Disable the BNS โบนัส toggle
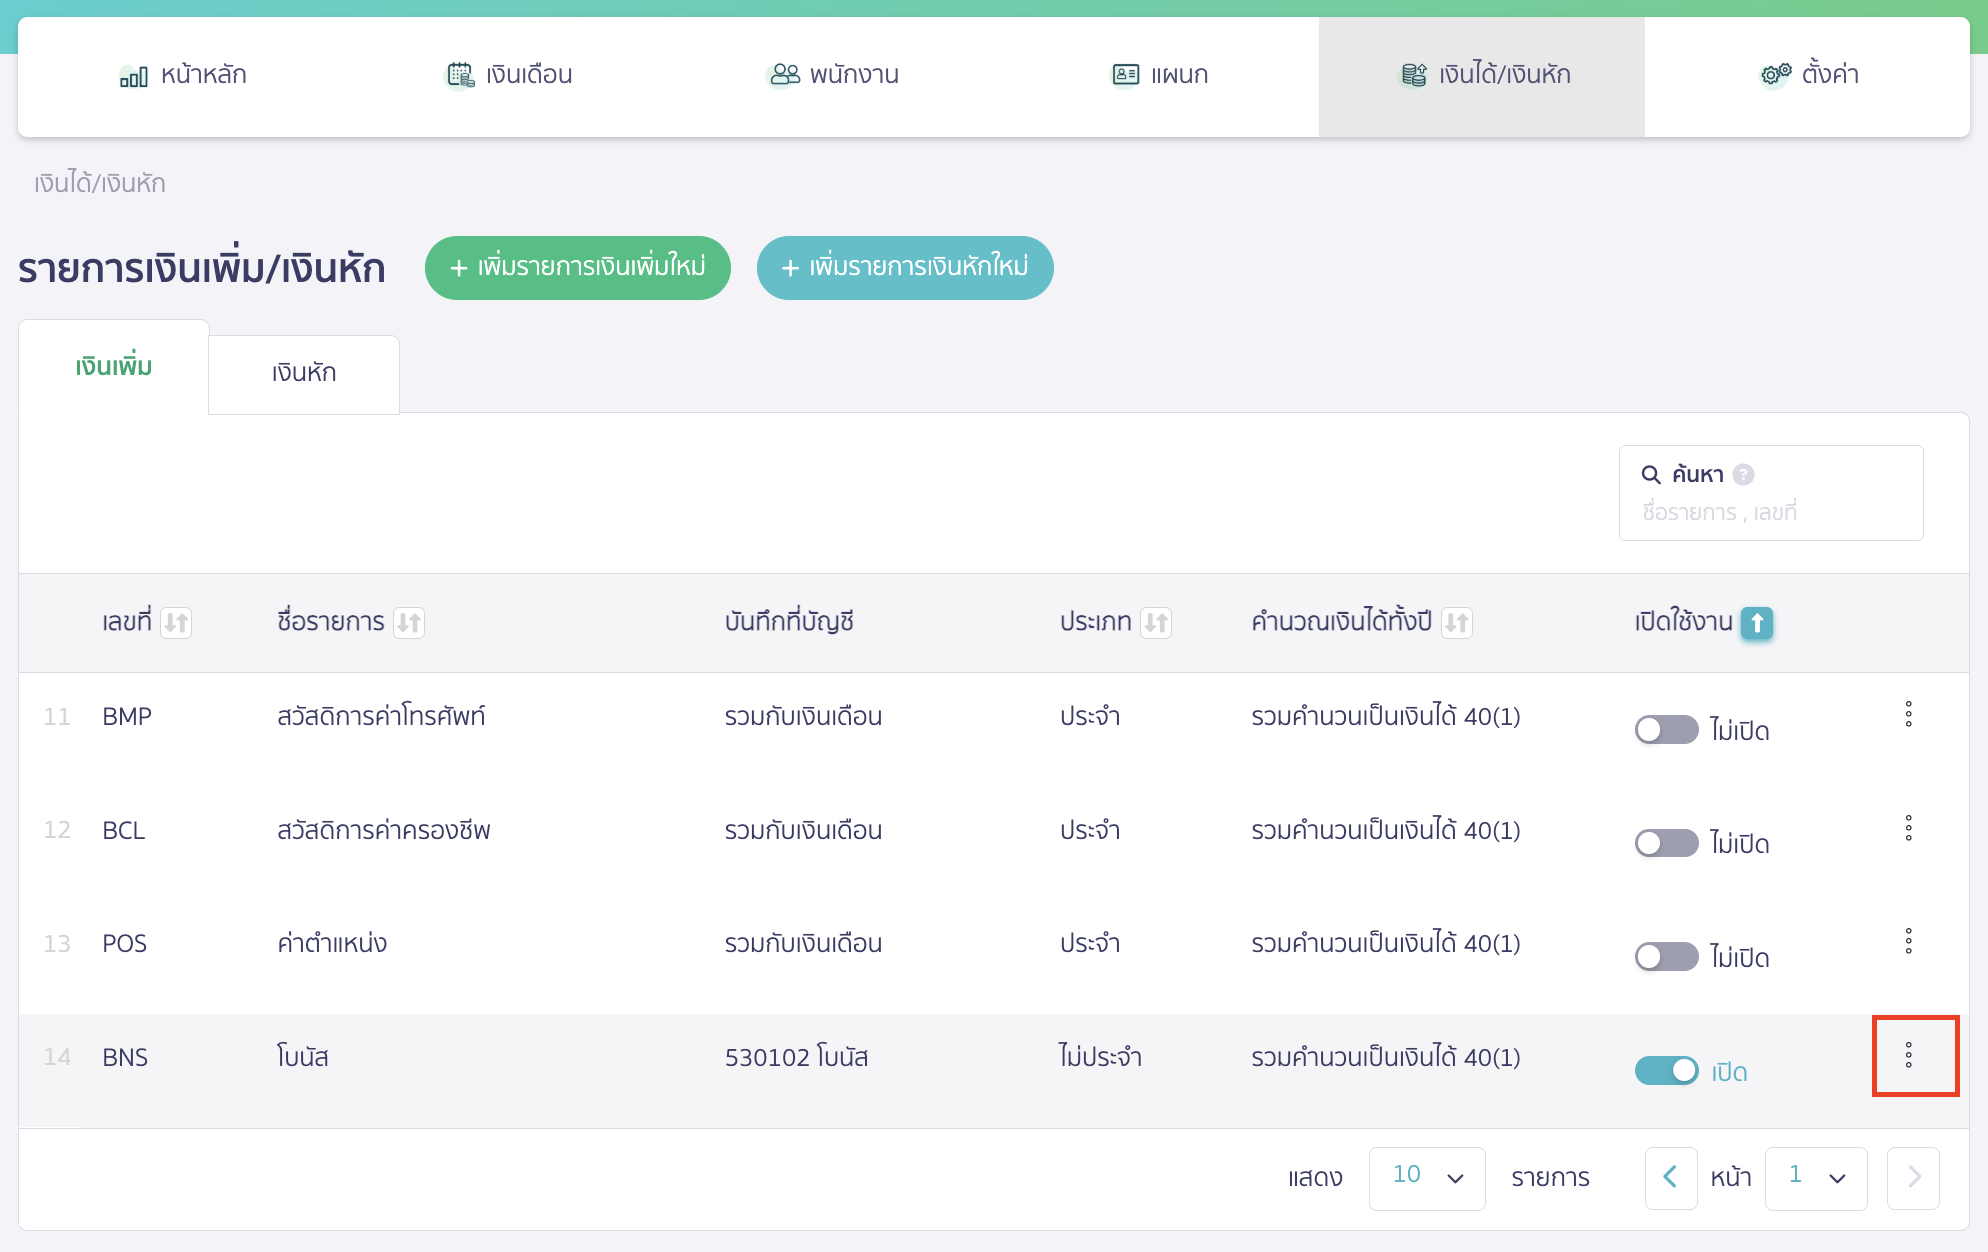1988x1252 pixels. tap(1666, 1071)
